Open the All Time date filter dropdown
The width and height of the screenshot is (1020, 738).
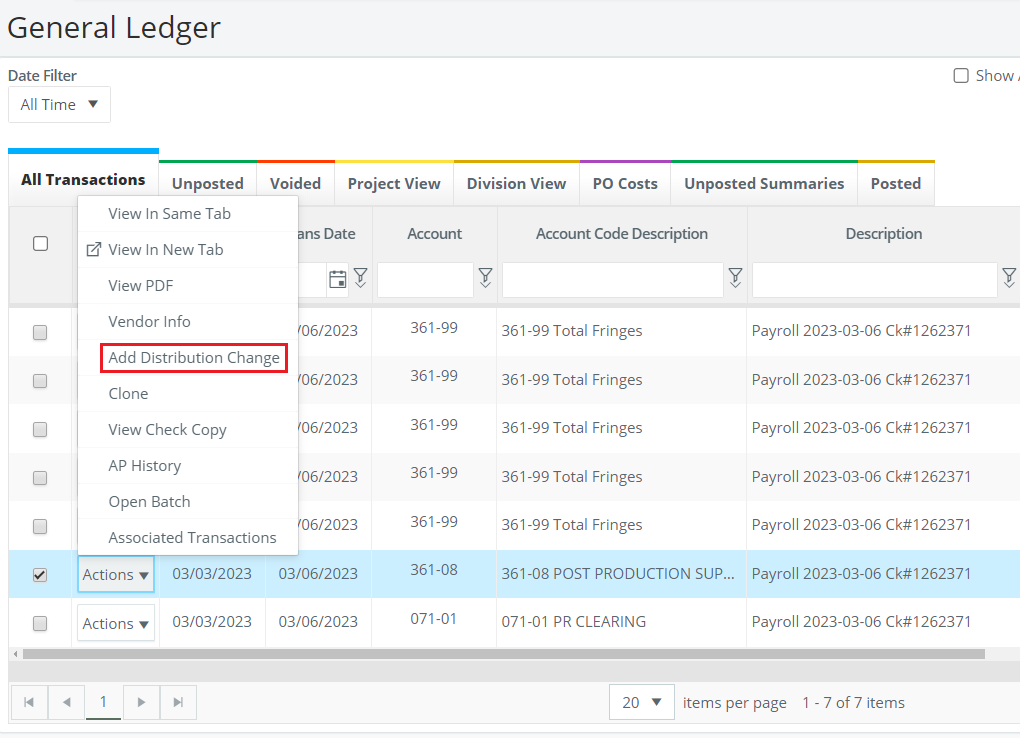59,105
